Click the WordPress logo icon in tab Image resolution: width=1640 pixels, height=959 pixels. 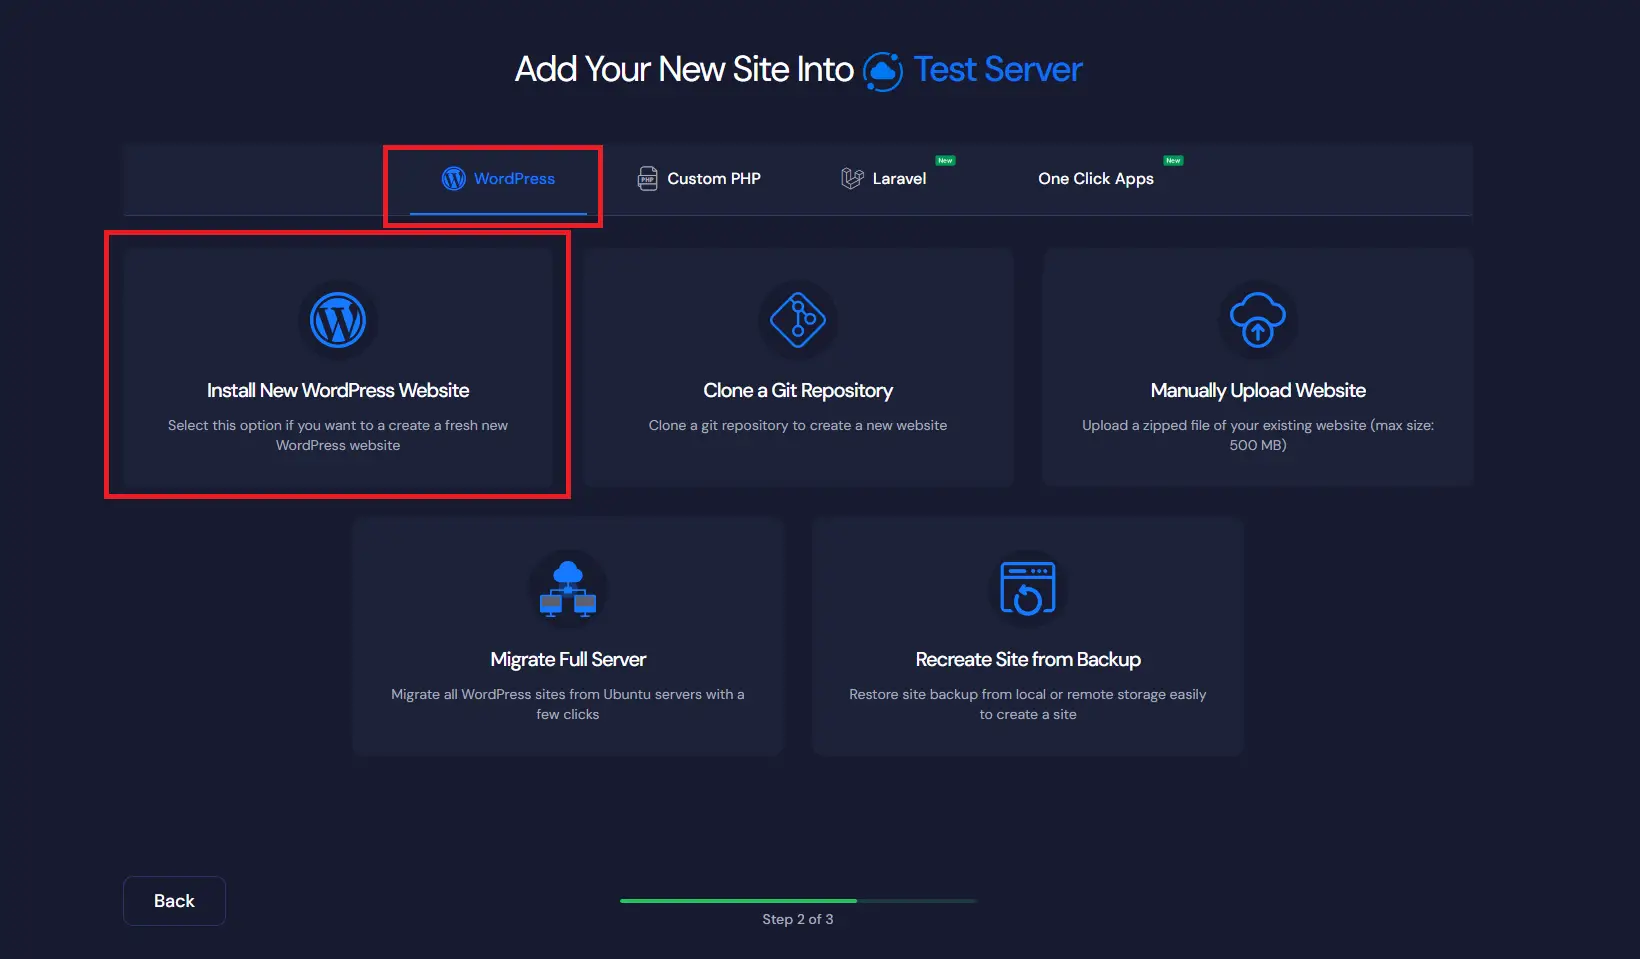pos(453,179)
